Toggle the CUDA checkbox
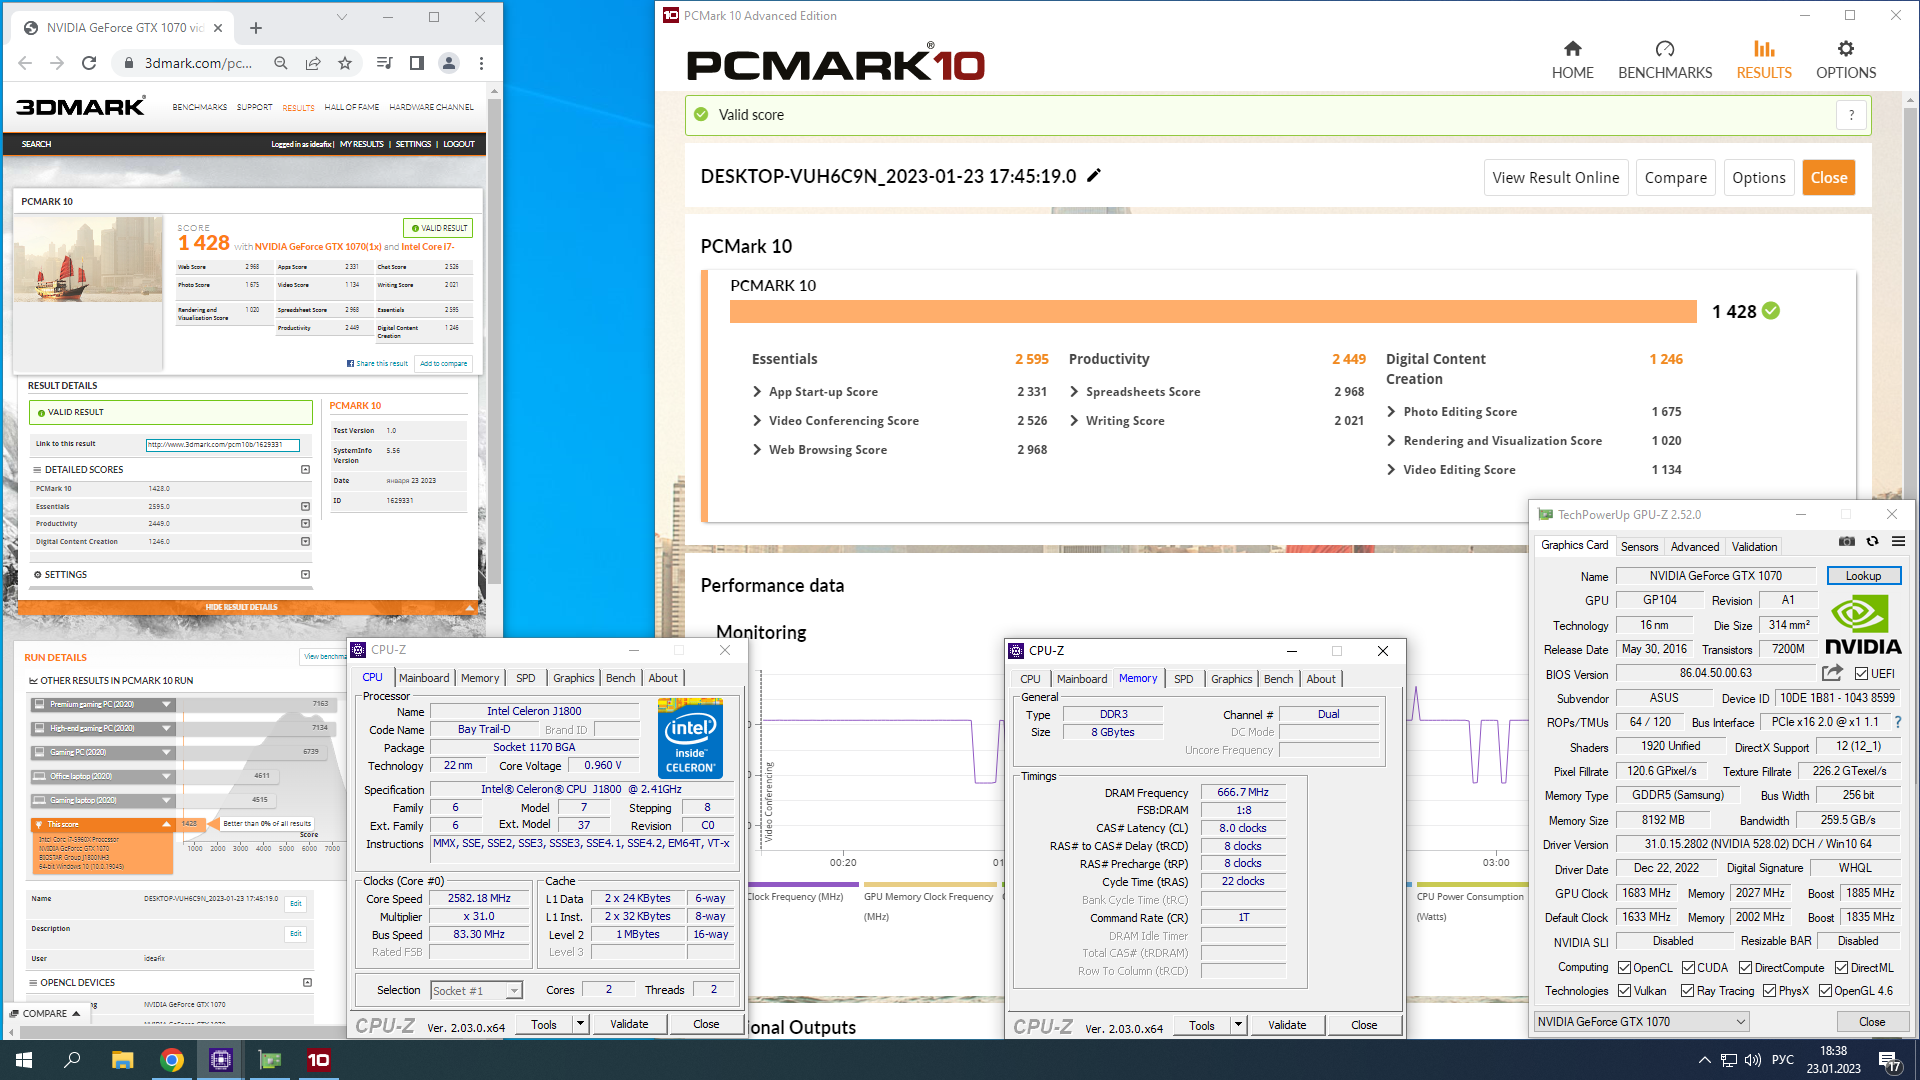 click(x=1688, y=968)
